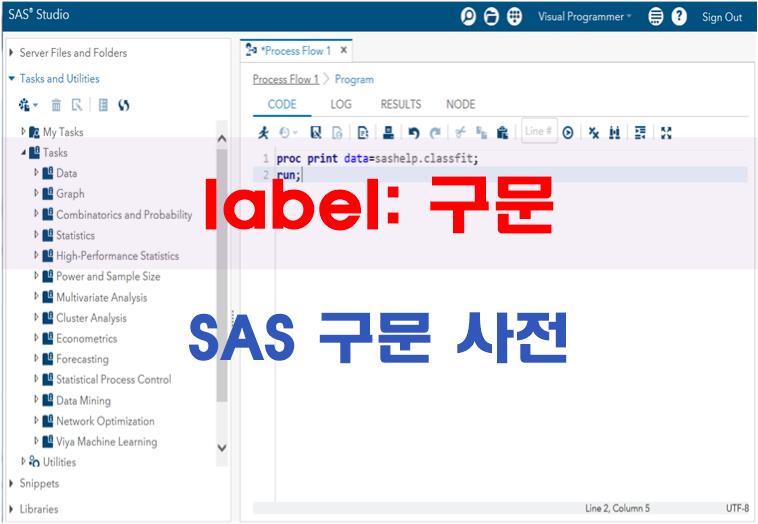Select the *Process Flow 1 tab
This screenshot has height=524, width=758.
[295, 51]
